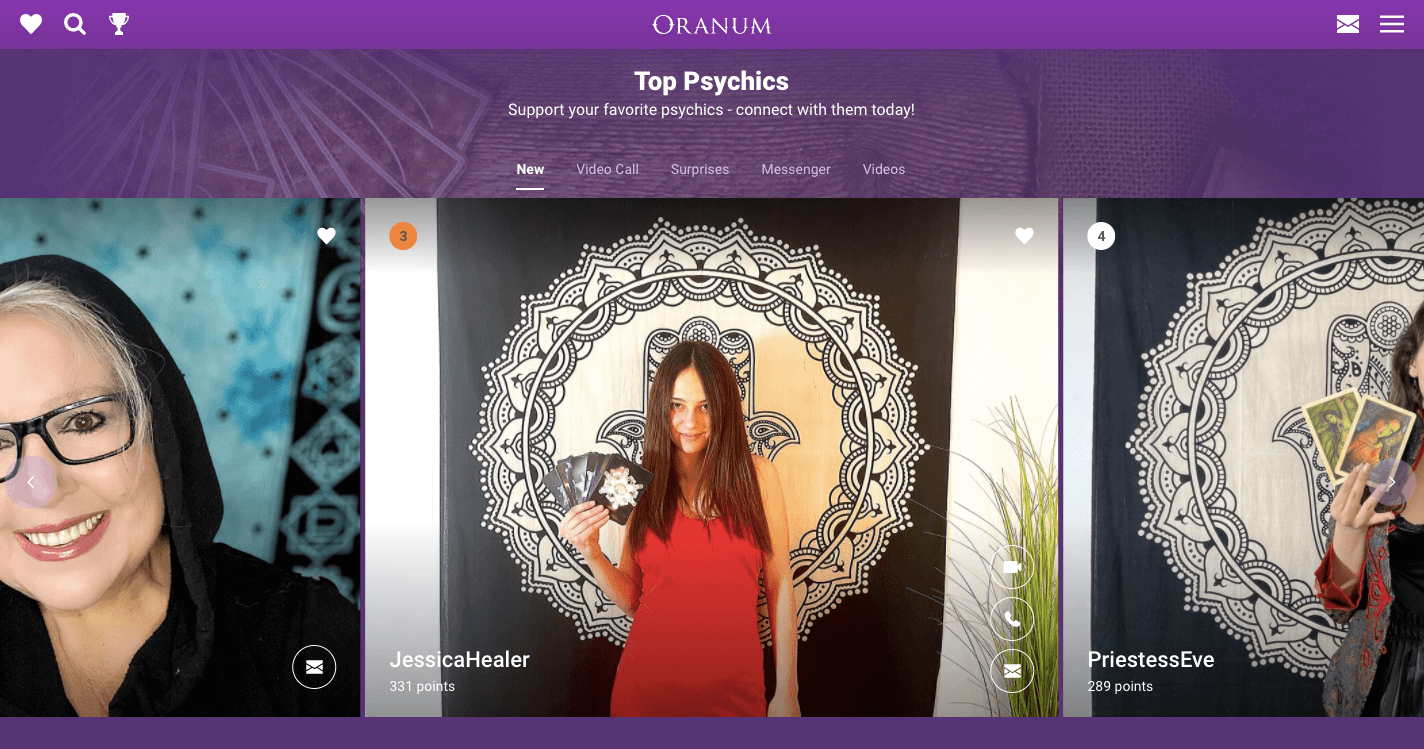The height and width of the screenshot is (749, 1424).
Task: Open the messages envelope in top bar
Action: click(1348, 24)
